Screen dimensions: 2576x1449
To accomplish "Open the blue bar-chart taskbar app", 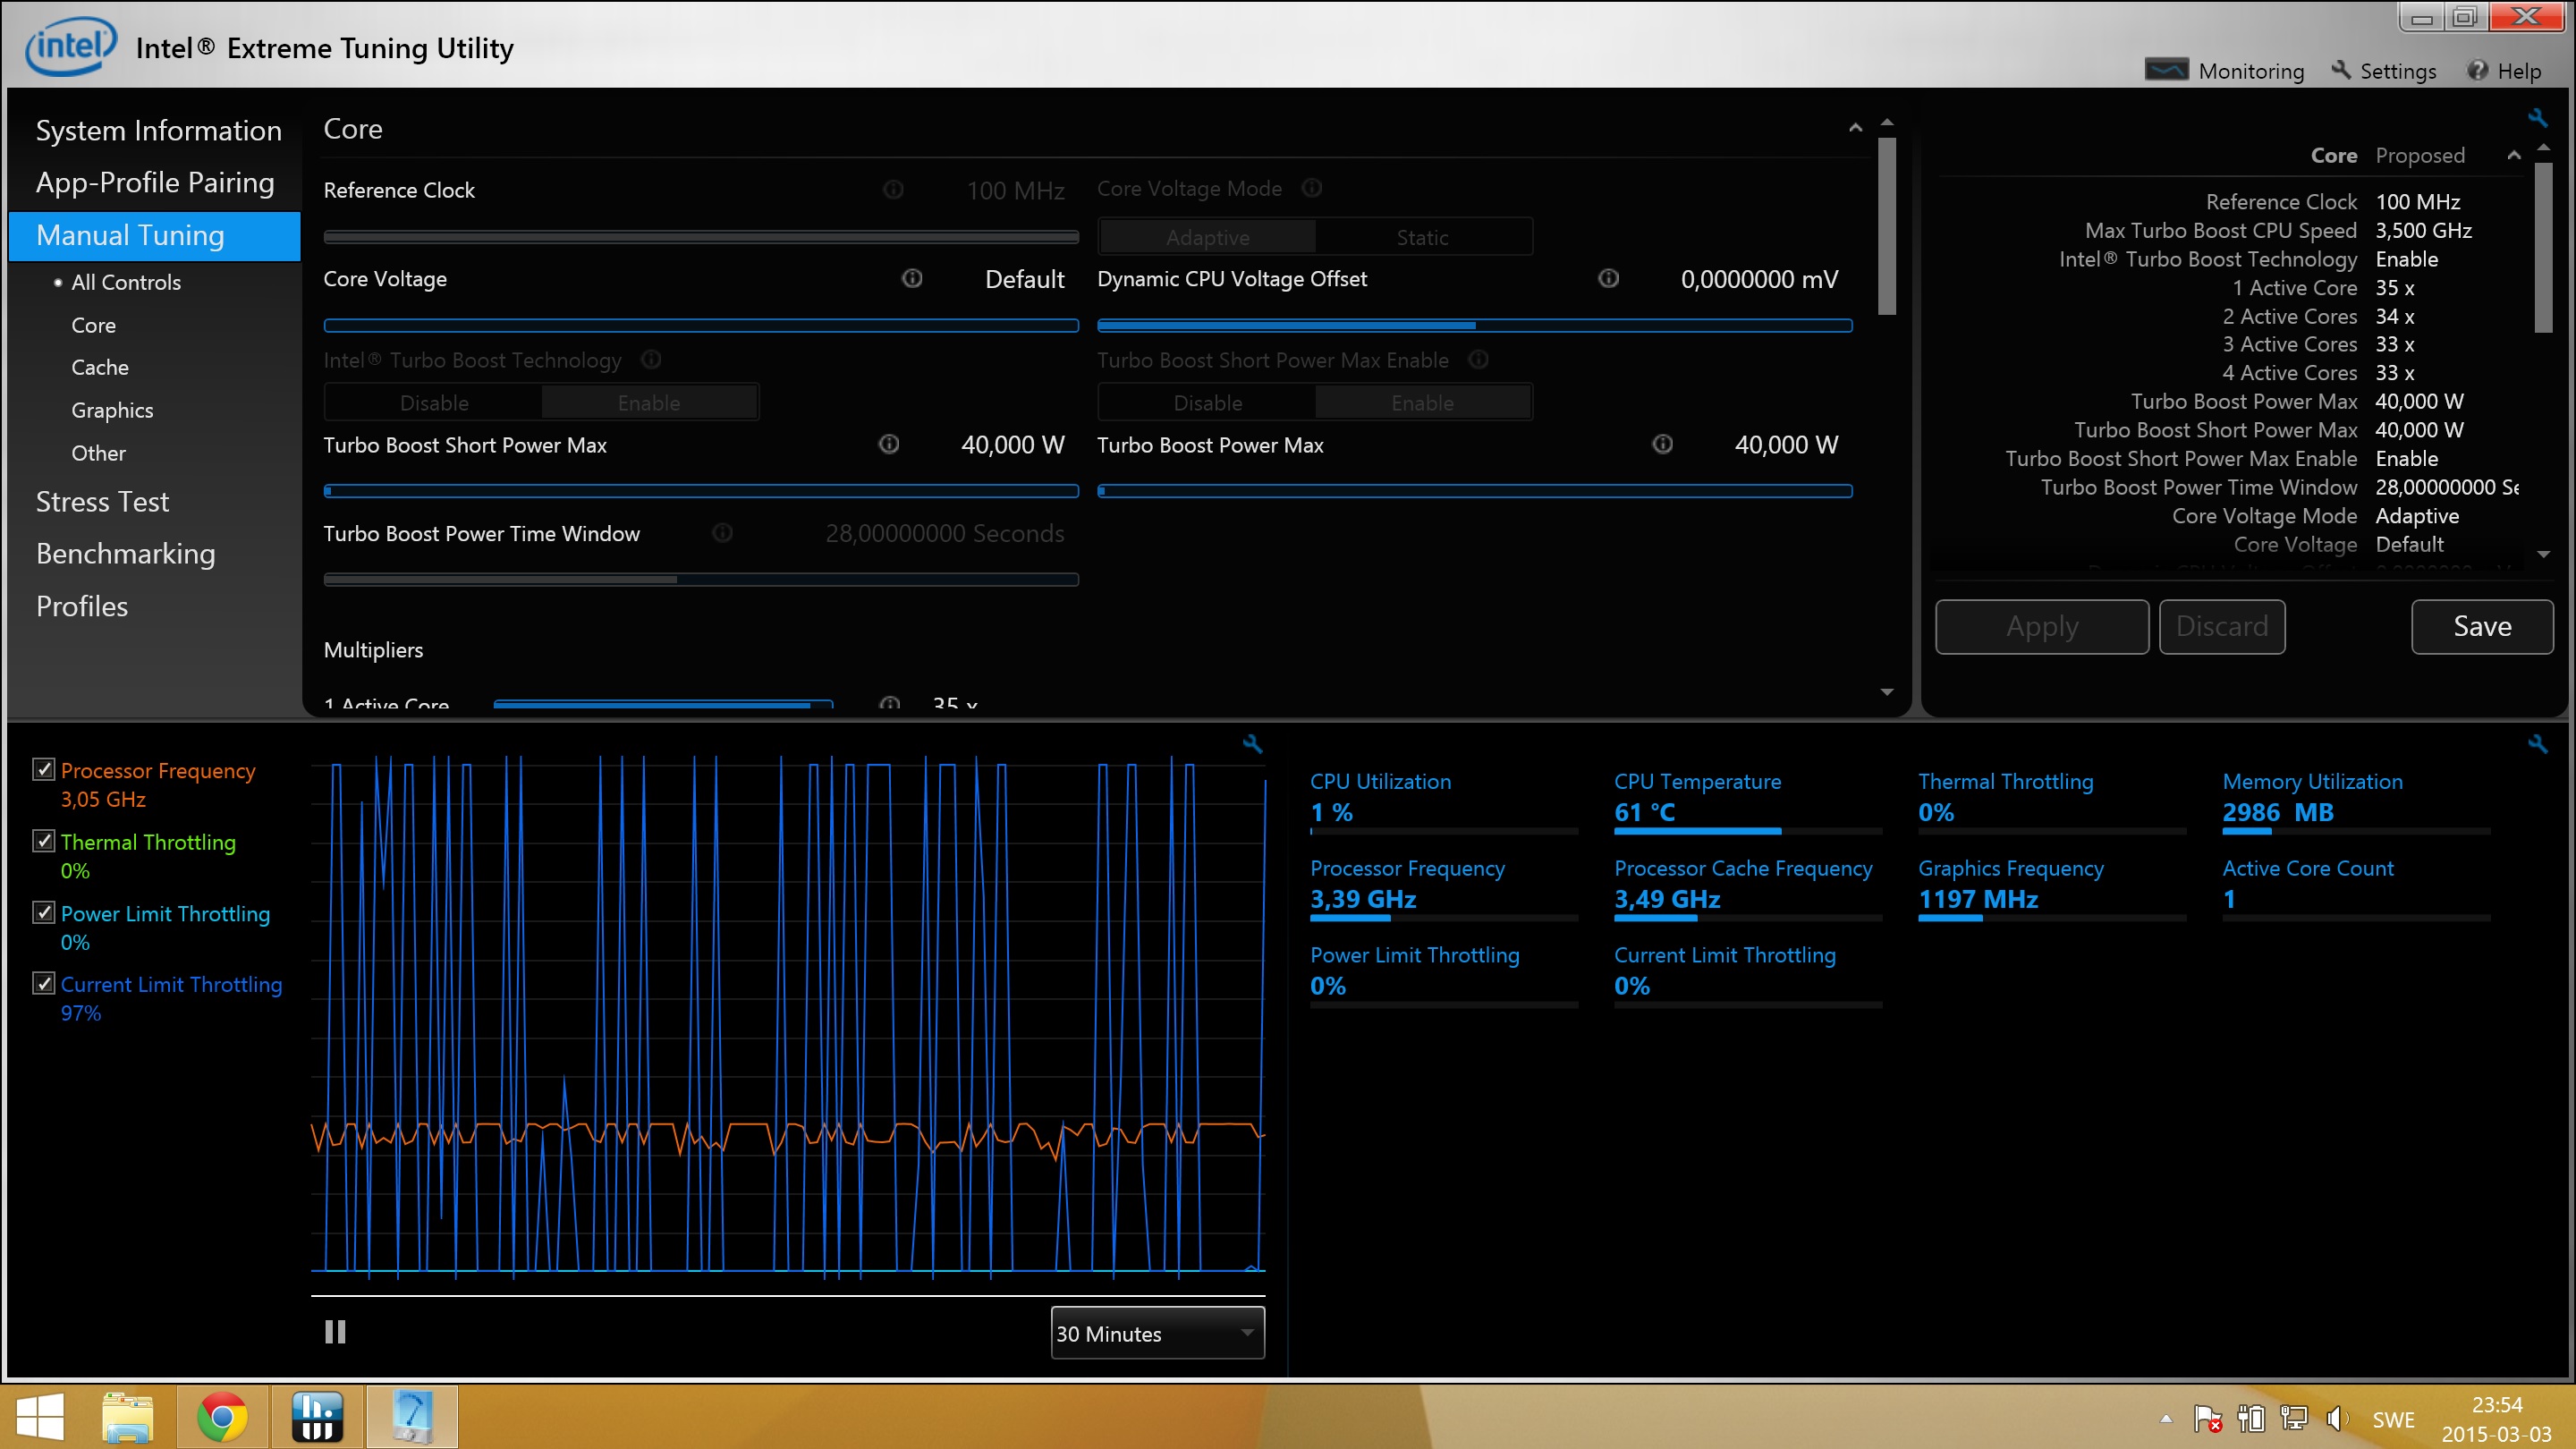I will [317, 1417].
